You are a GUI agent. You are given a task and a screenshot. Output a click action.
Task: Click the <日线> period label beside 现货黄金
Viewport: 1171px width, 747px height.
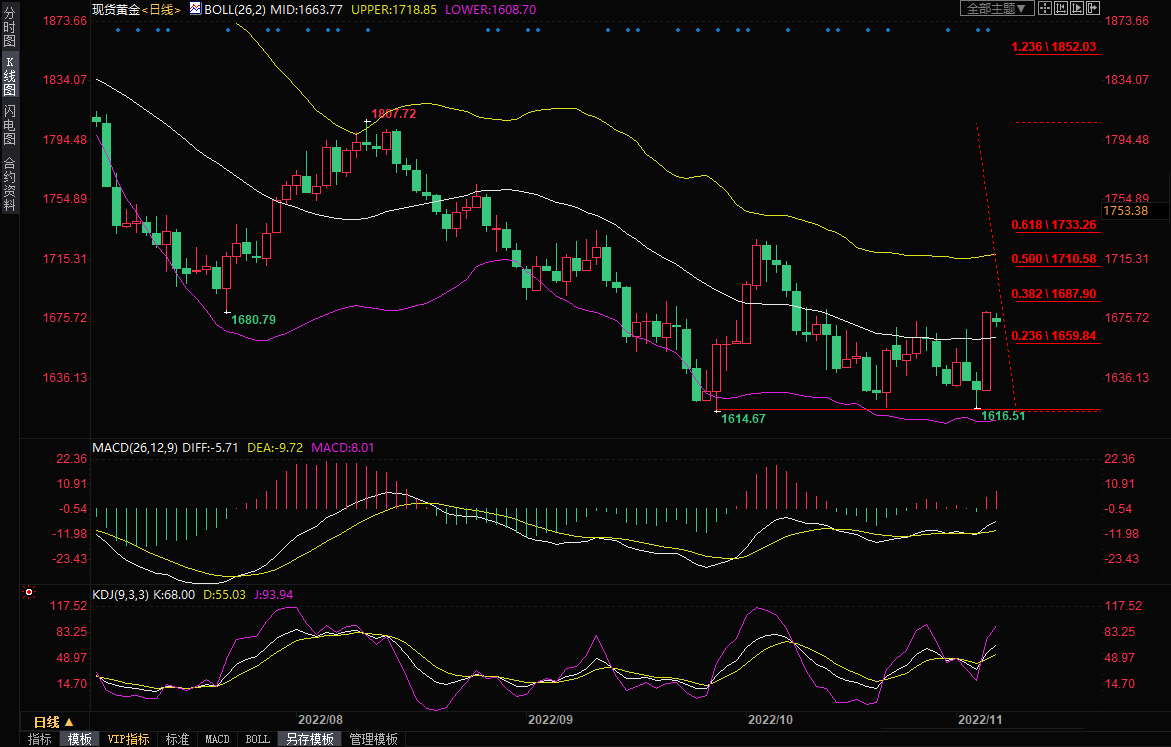tap(160, 9)
